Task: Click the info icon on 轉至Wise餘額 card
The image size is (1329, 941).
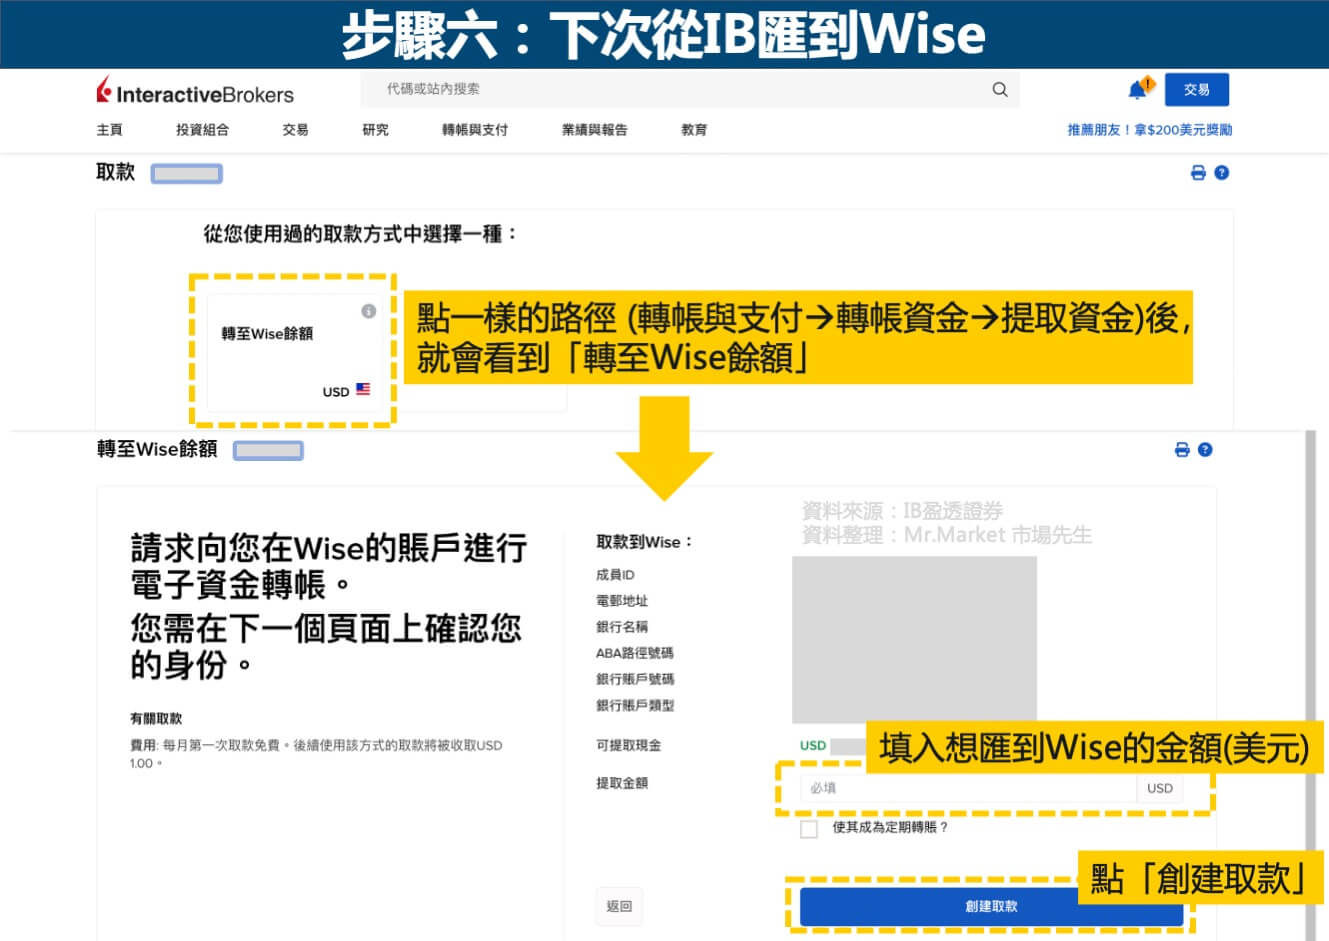Action: pyautogui.click(x=368, y=311)
